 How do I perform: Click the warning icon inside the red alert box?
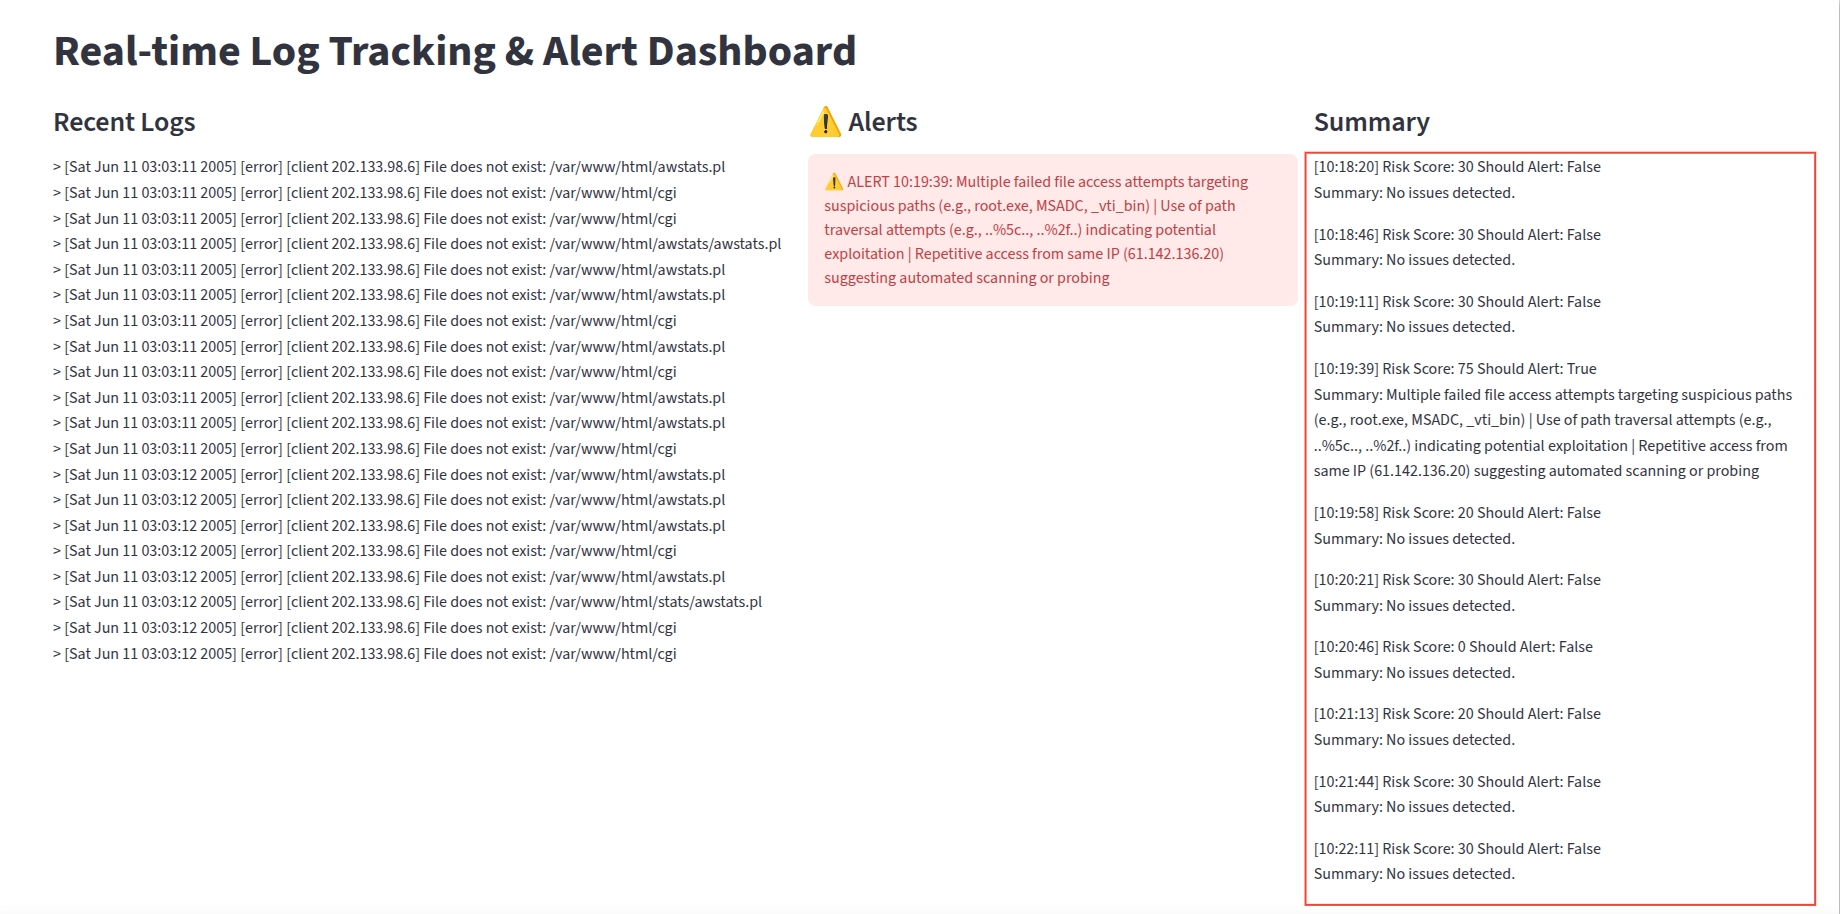tap(833, 182)
